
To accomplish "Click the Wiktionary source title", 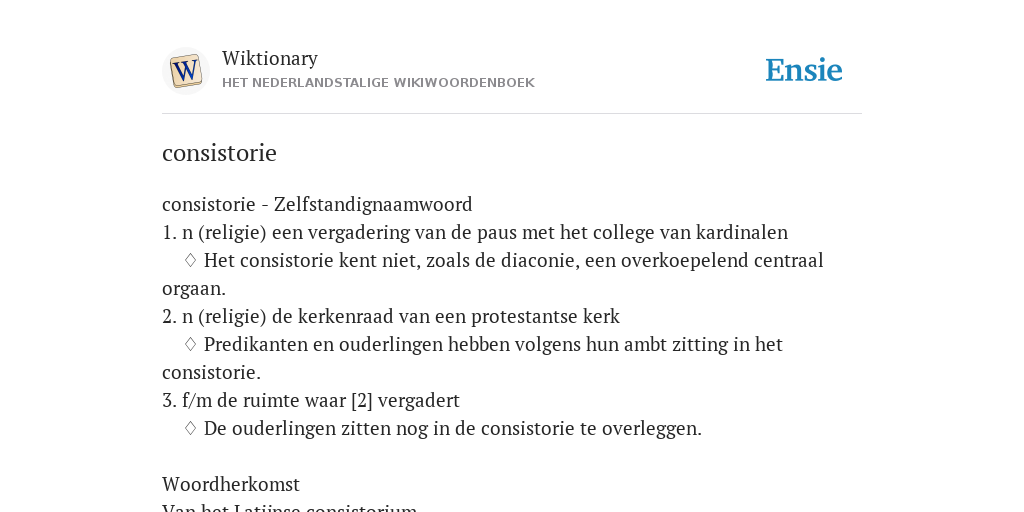I will pyautogui.click(x=270, y=58).
